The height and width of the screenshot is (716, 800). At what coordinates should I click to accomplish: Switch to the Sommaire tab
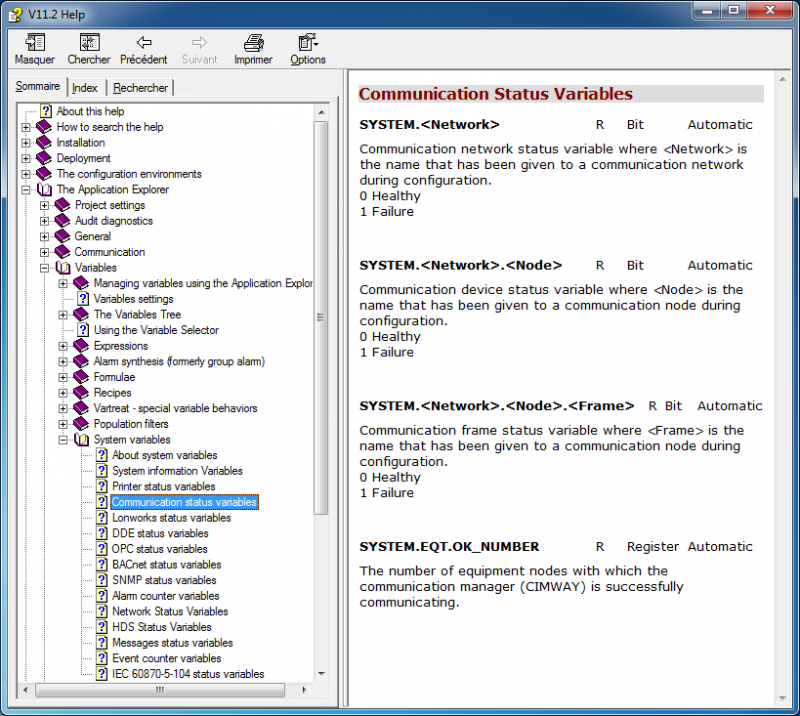(38, 86)
